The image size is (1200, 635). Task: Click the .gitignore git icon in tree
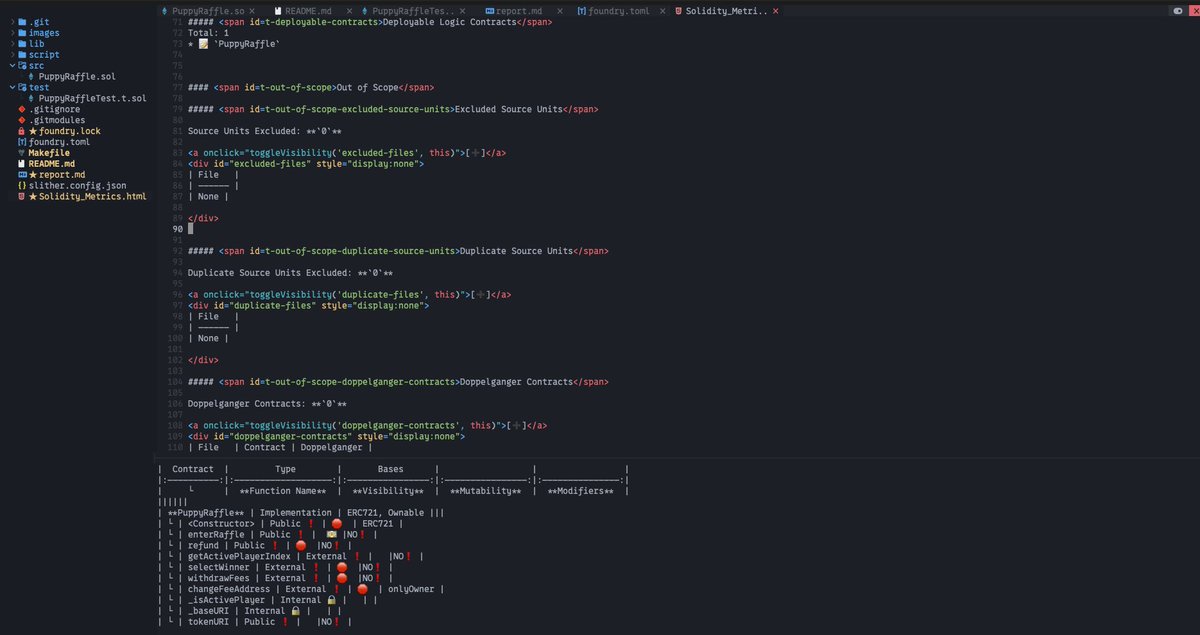coord(22,109)
